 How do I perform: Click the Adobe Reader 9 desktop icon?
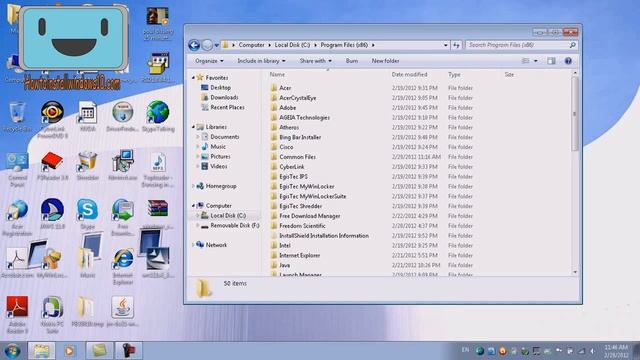[17, 315]
